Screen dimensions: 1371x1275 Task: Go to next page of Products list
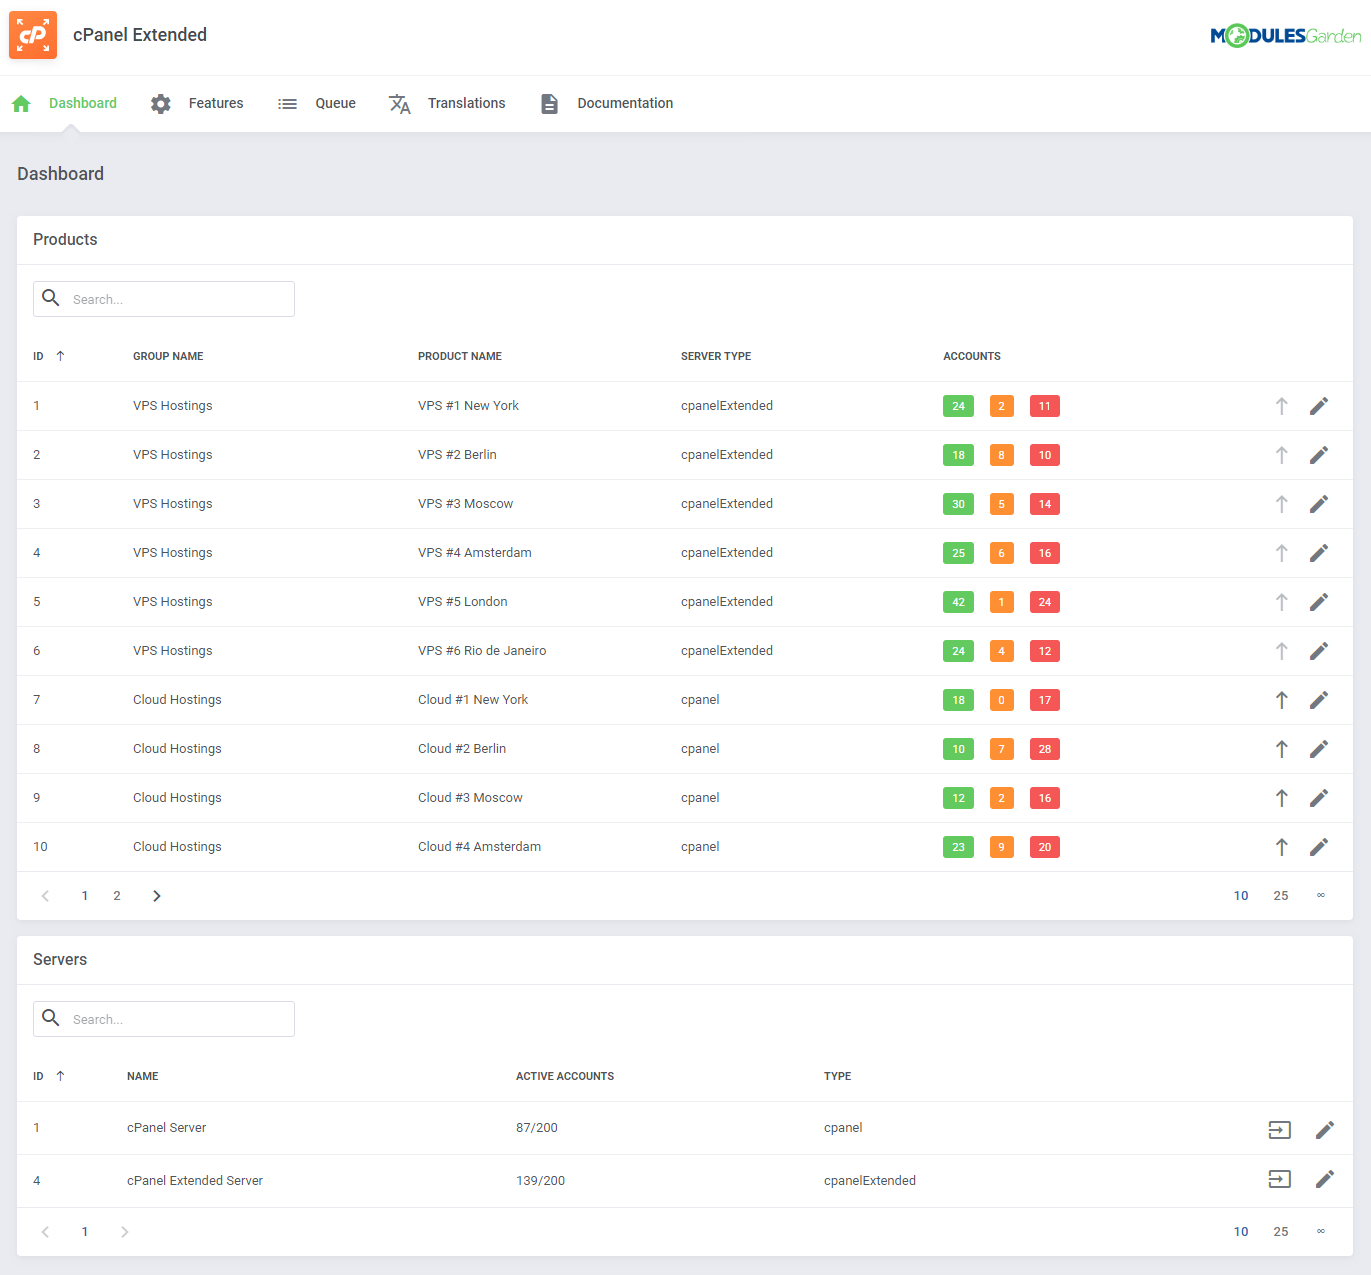[156, 895]
